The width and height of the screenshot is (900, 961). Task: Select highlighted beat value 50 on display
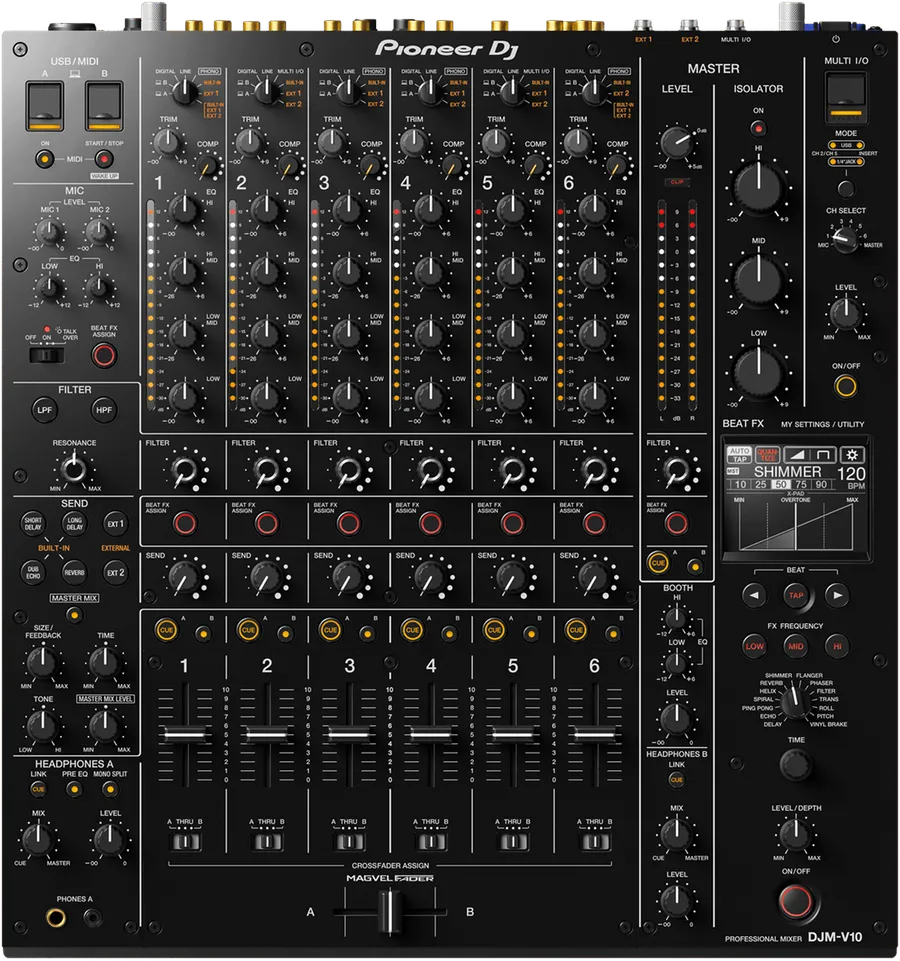pos(780,484)
